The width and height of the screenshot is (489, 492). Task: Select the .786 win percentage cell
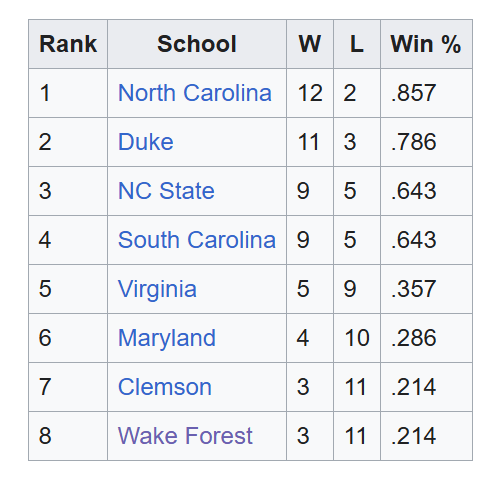coord(426,142)
